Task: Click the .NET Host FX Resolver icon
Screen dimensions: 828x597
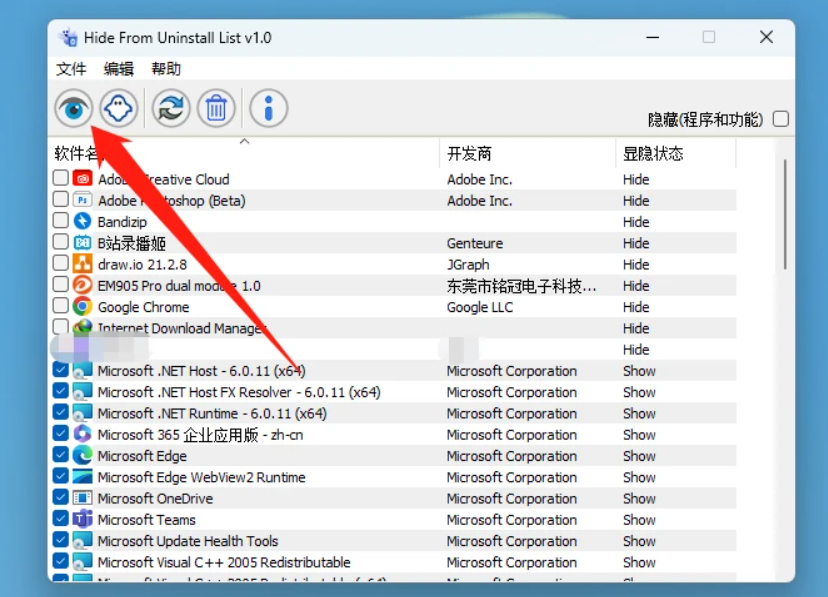Action: point(82,392)
